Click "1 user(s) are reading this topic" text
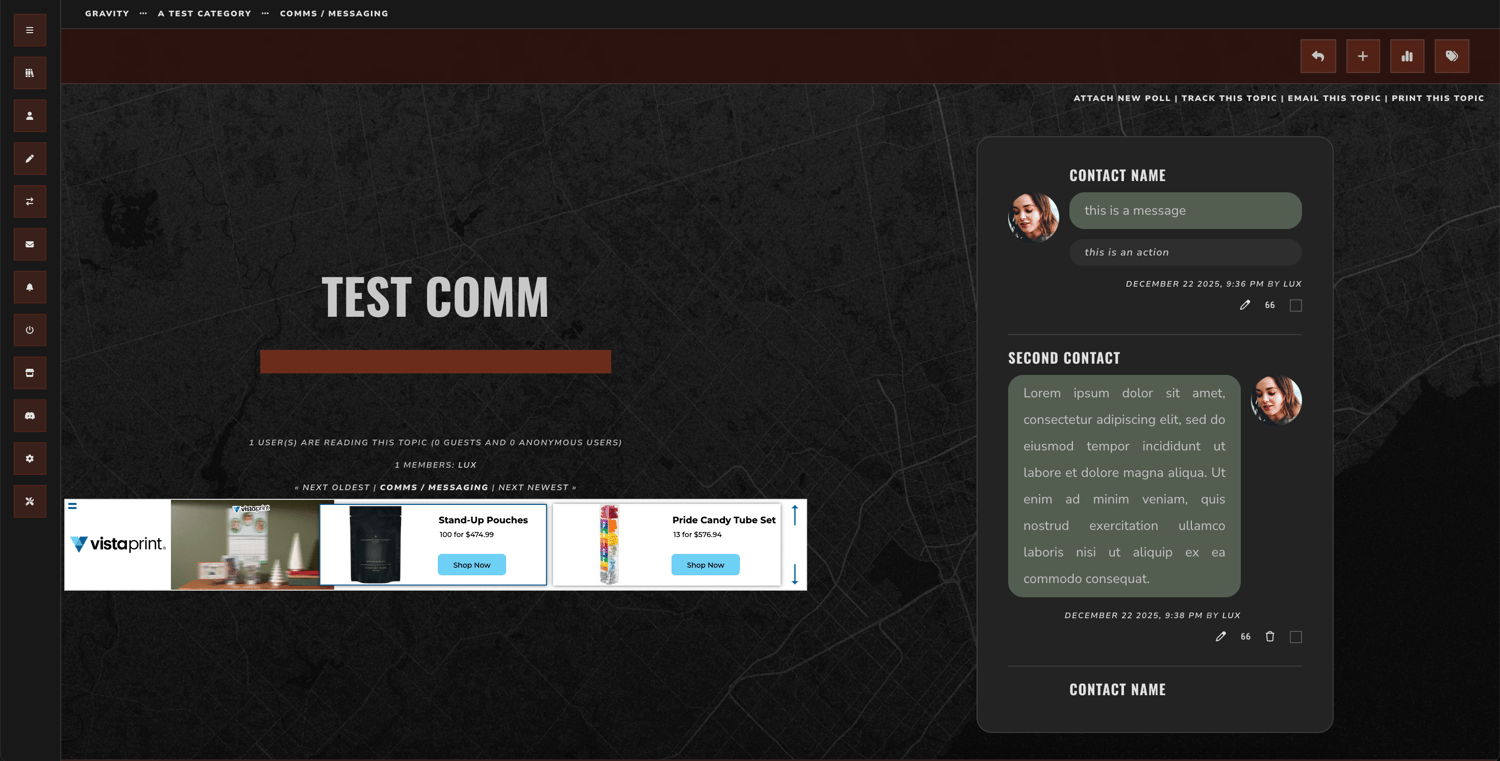Viewport: 1500px width, 761px height. [x=339, y=442]
